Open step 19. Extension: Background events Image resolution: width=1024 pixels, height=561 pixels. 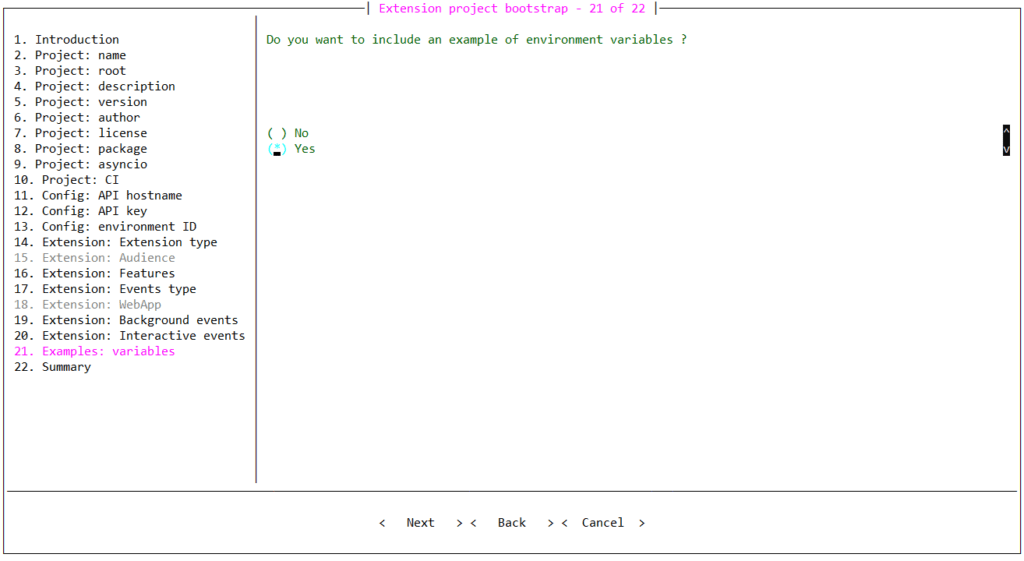point(126,320)
